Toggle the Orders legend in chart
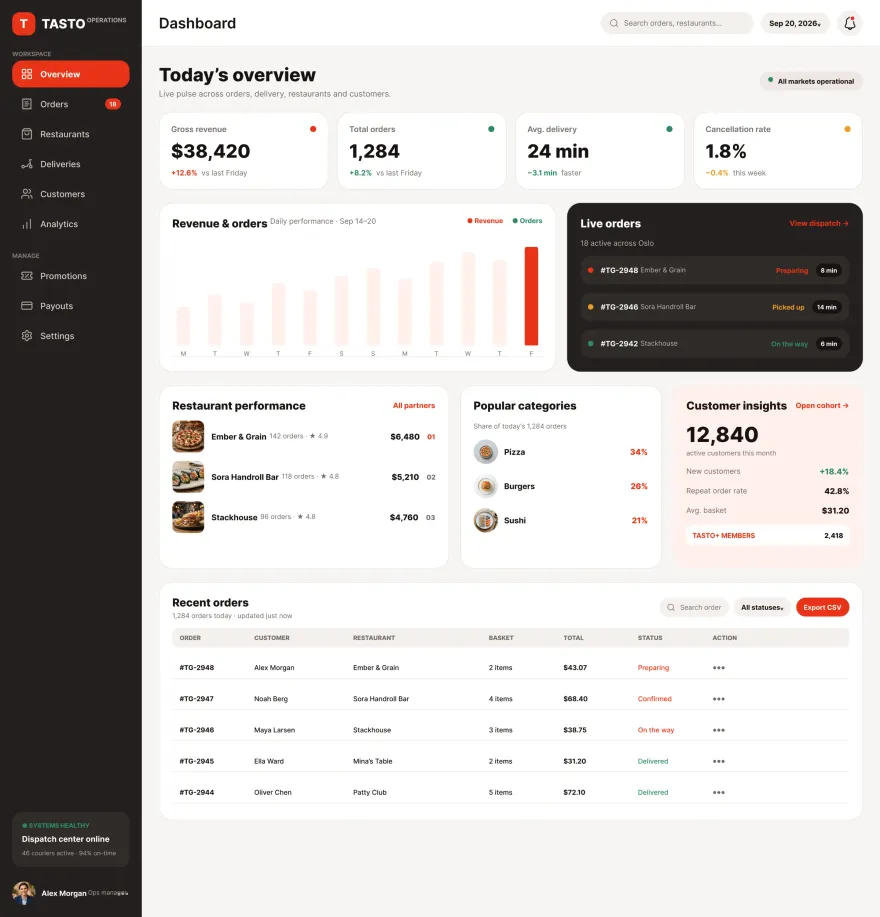This screenshot has width=880, height=917. [527, 221]
